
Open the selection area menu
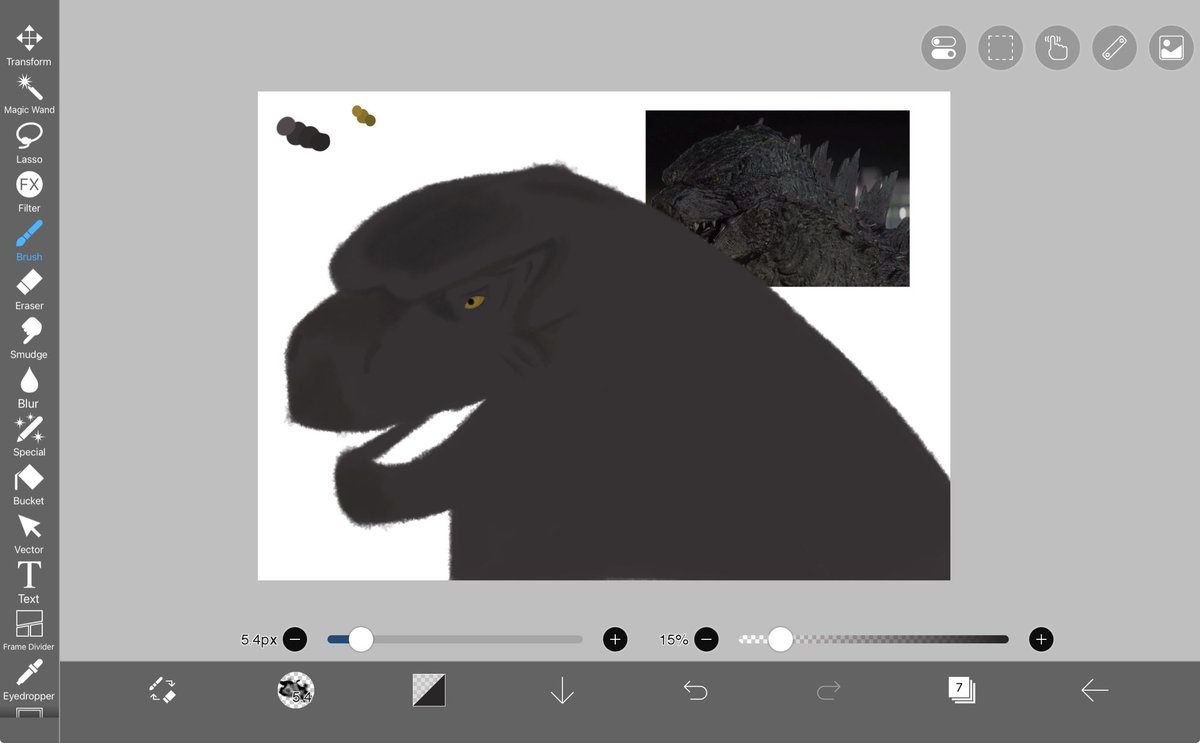[x=1001, y=48]
